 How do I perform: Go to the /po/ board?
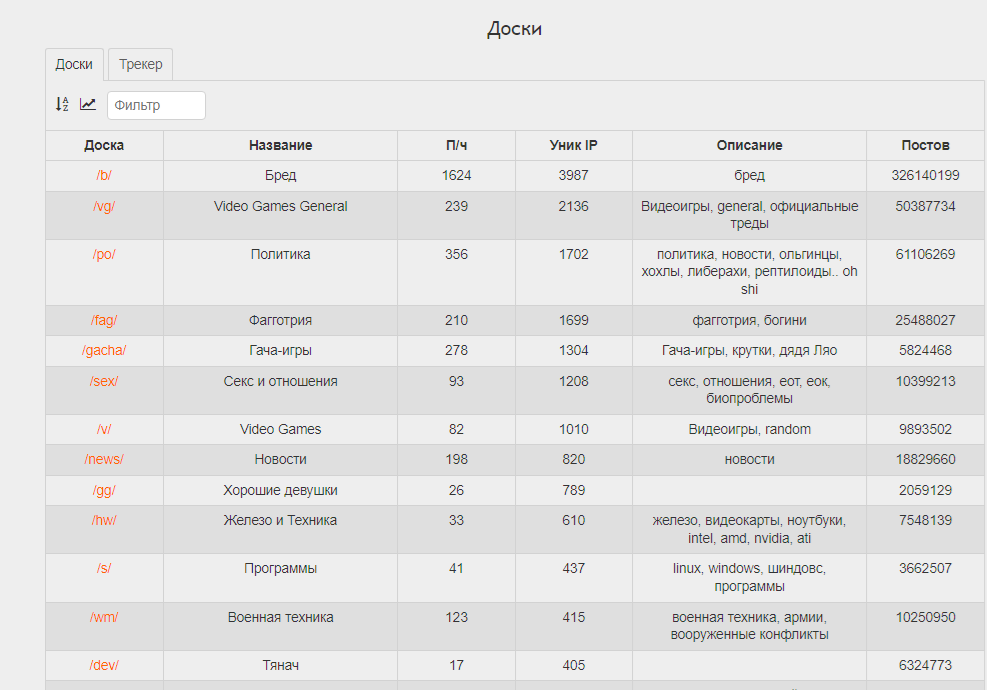104,254
